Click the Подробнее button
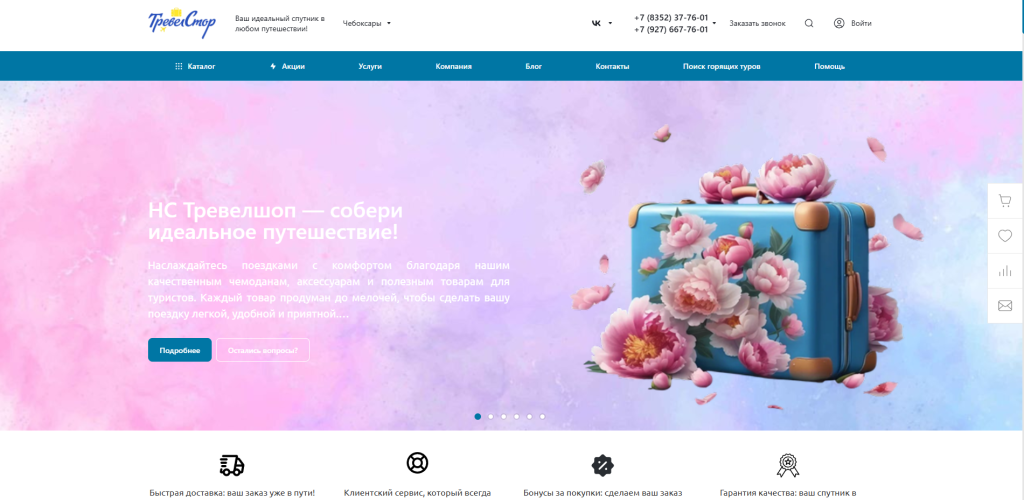1024x500 pixels. (180, 350)
